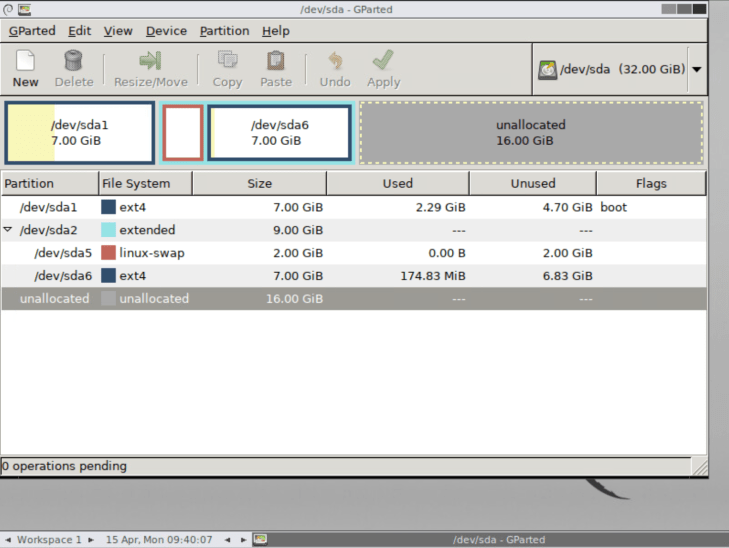This screenshot has height=548, width=729.
Task: Select the /dev/sda2 row in the list
Action: (353, 230)
